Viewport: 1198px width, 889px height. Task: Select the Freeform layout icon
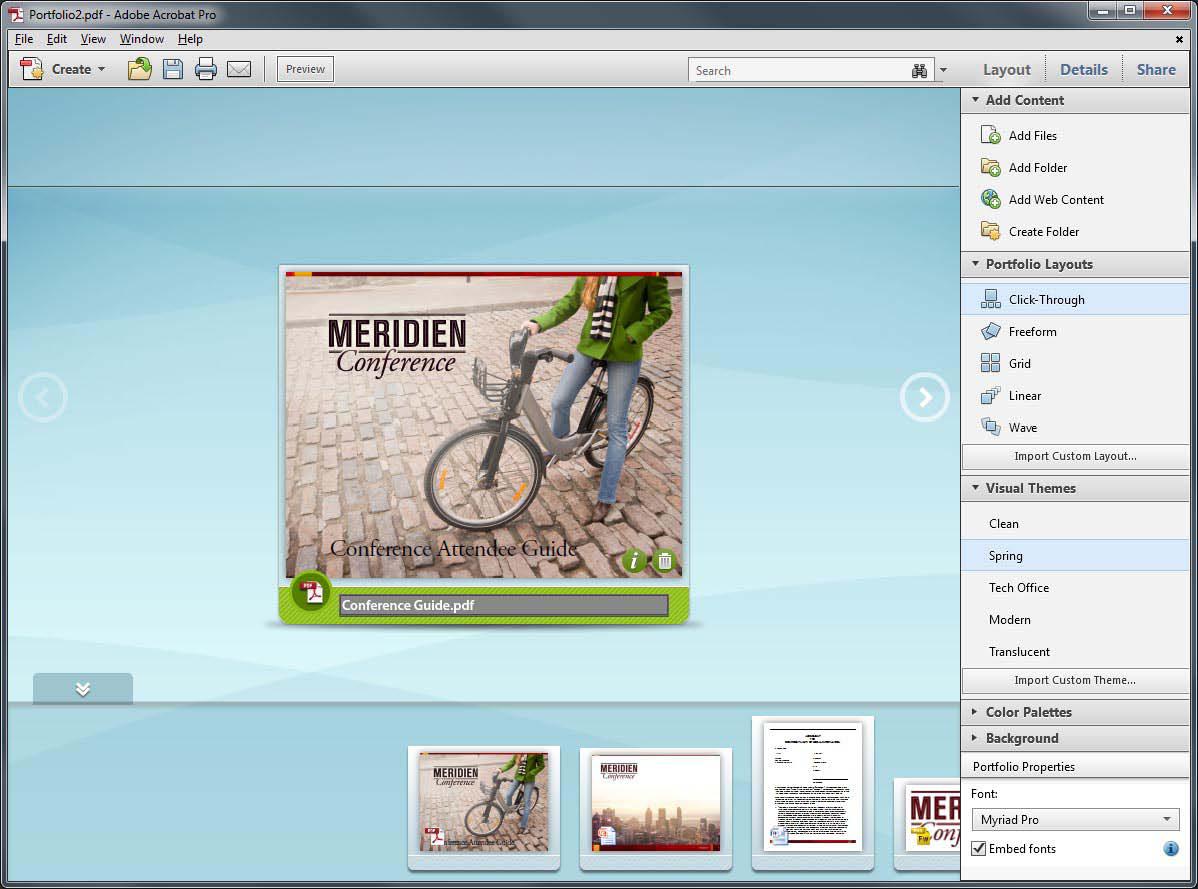pos(991,331)
